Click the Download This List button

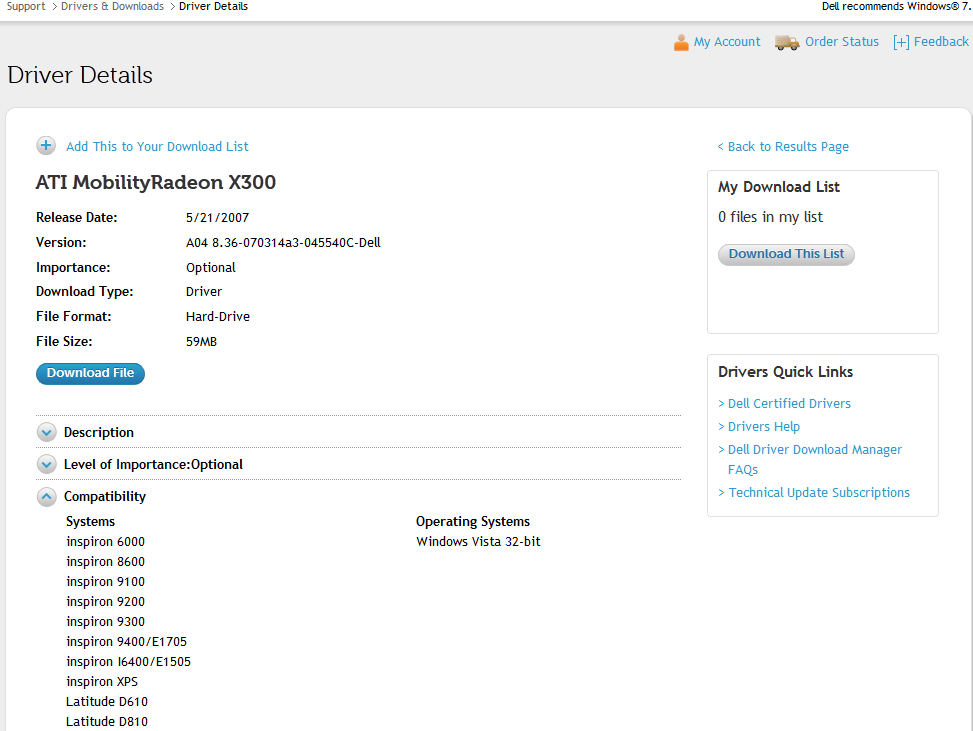tap(786, 254)
